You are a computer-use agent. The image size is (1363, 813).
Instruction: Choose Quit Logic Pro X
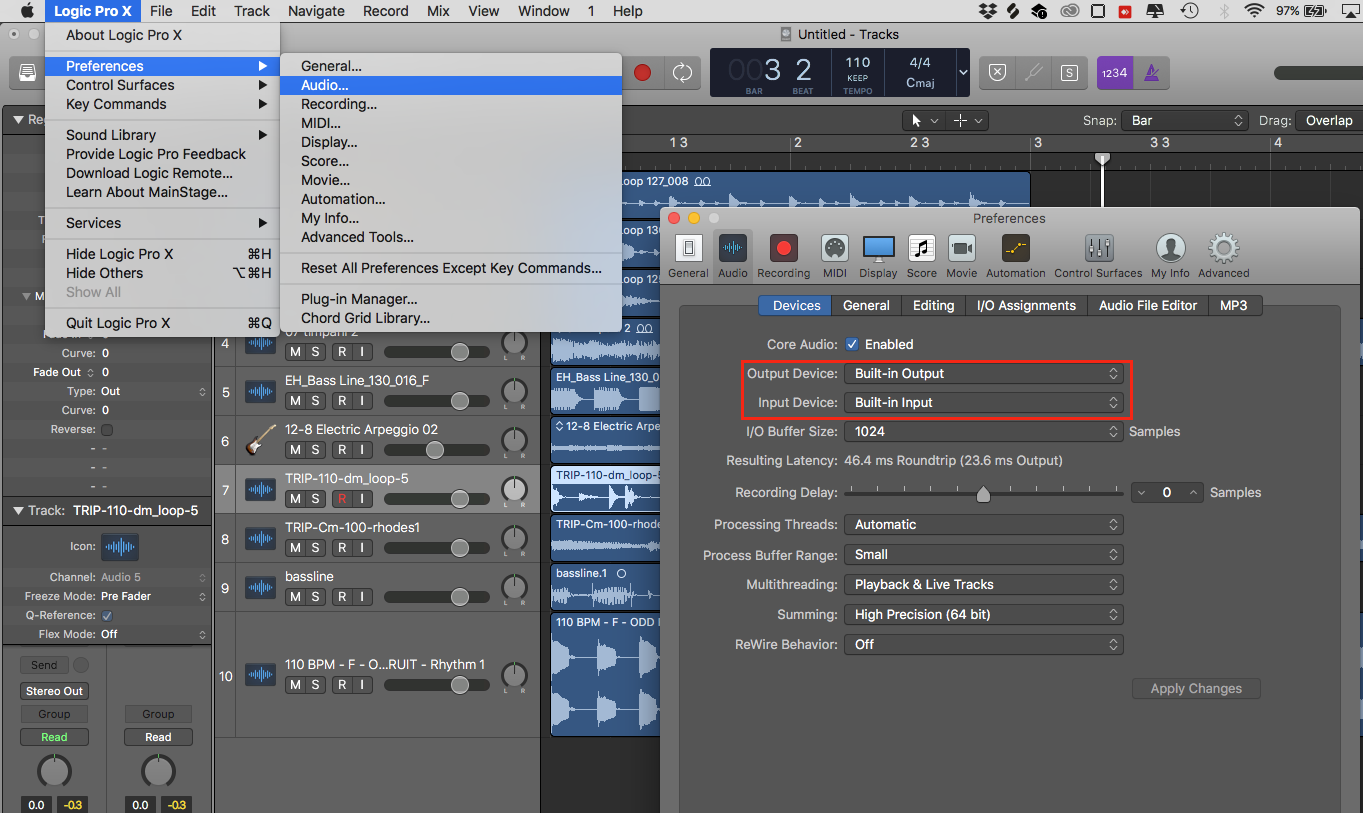[x=162, y=323]
